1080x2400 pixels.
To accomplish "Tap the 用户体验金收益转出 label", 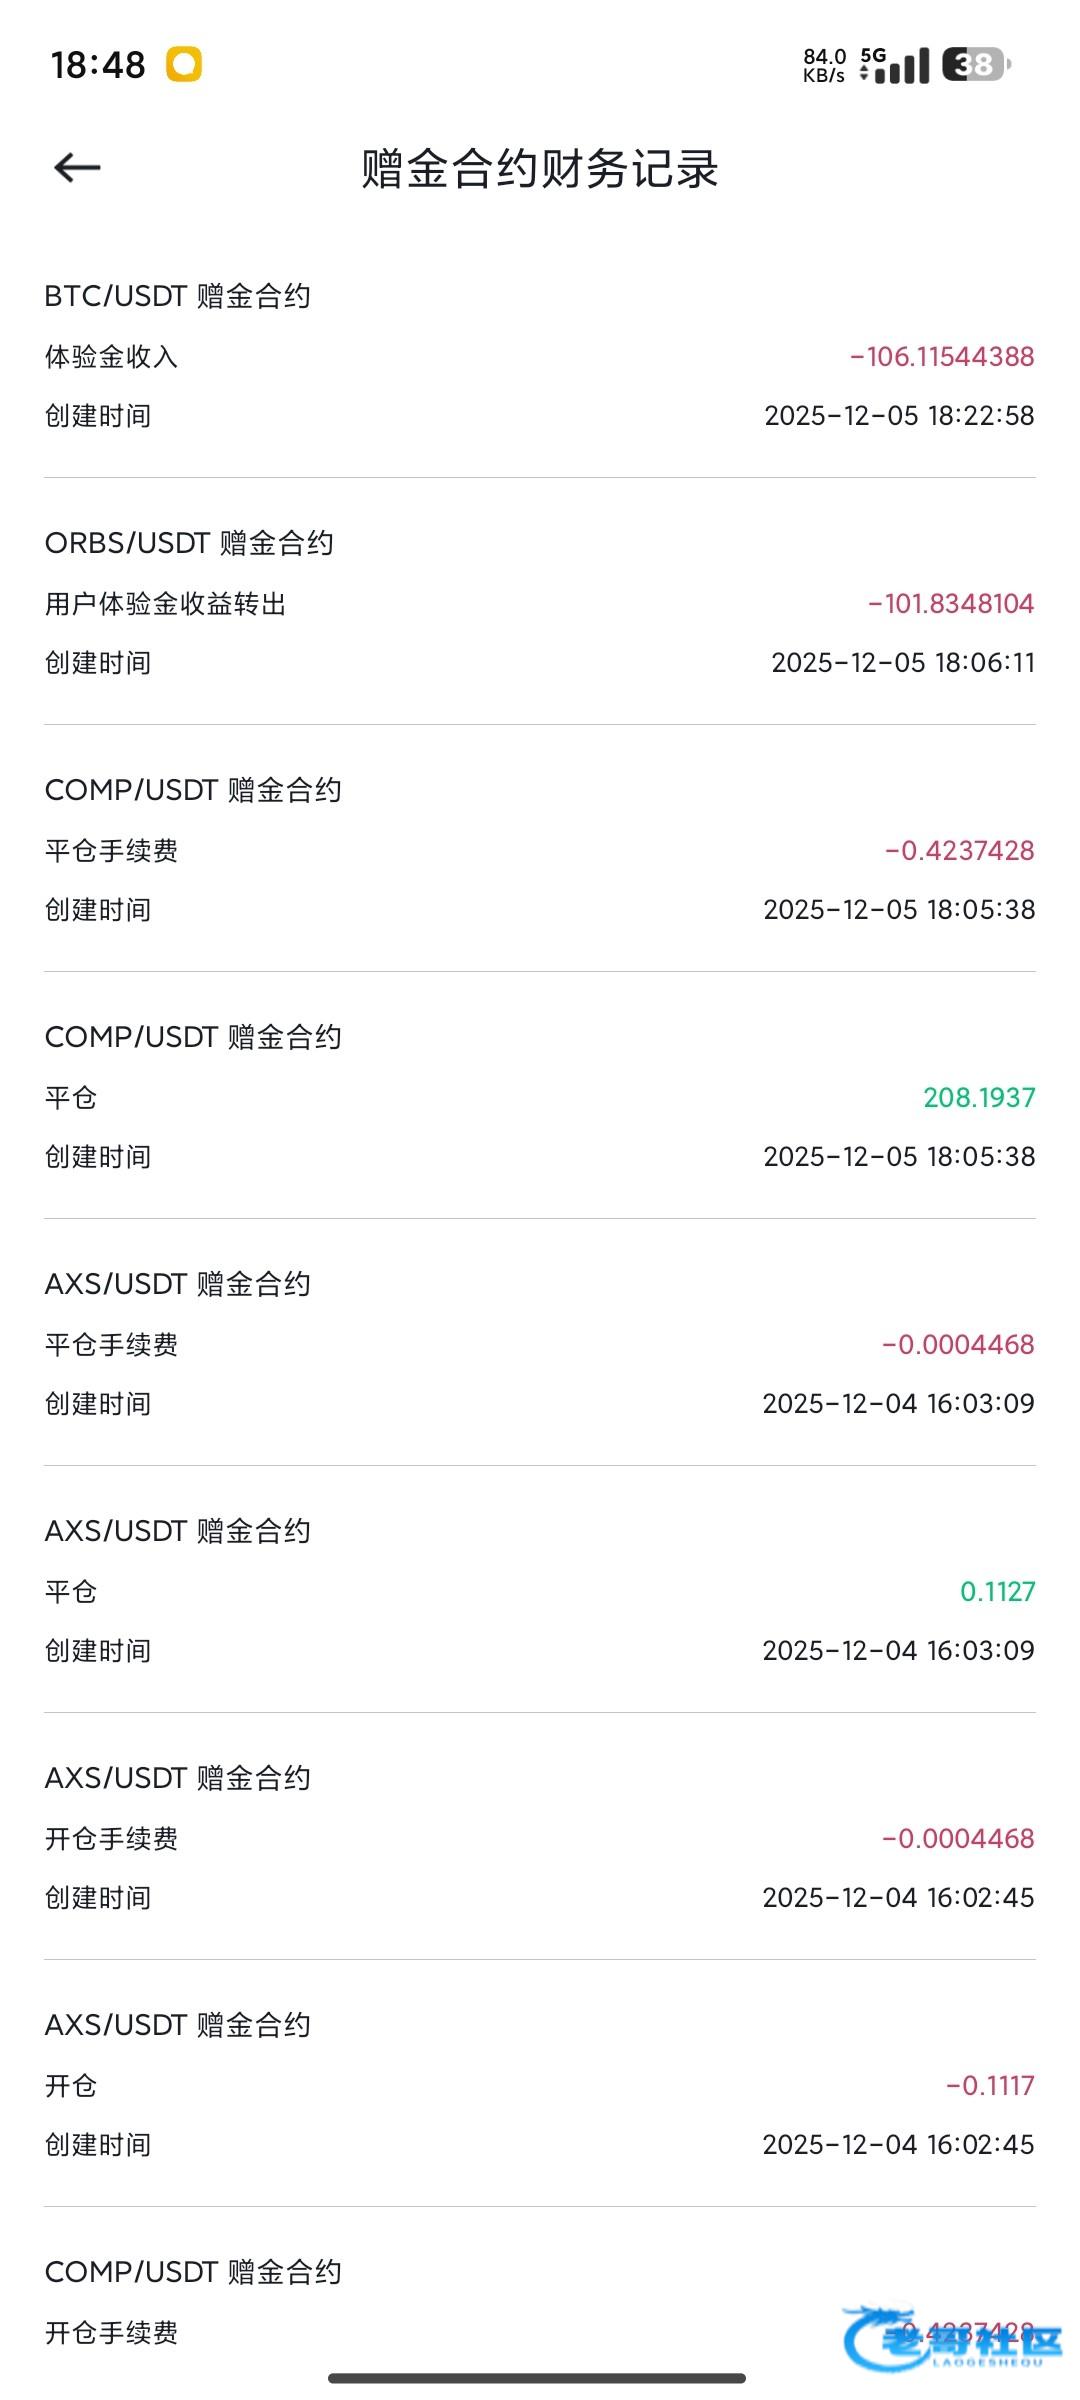I will point(166,604).
